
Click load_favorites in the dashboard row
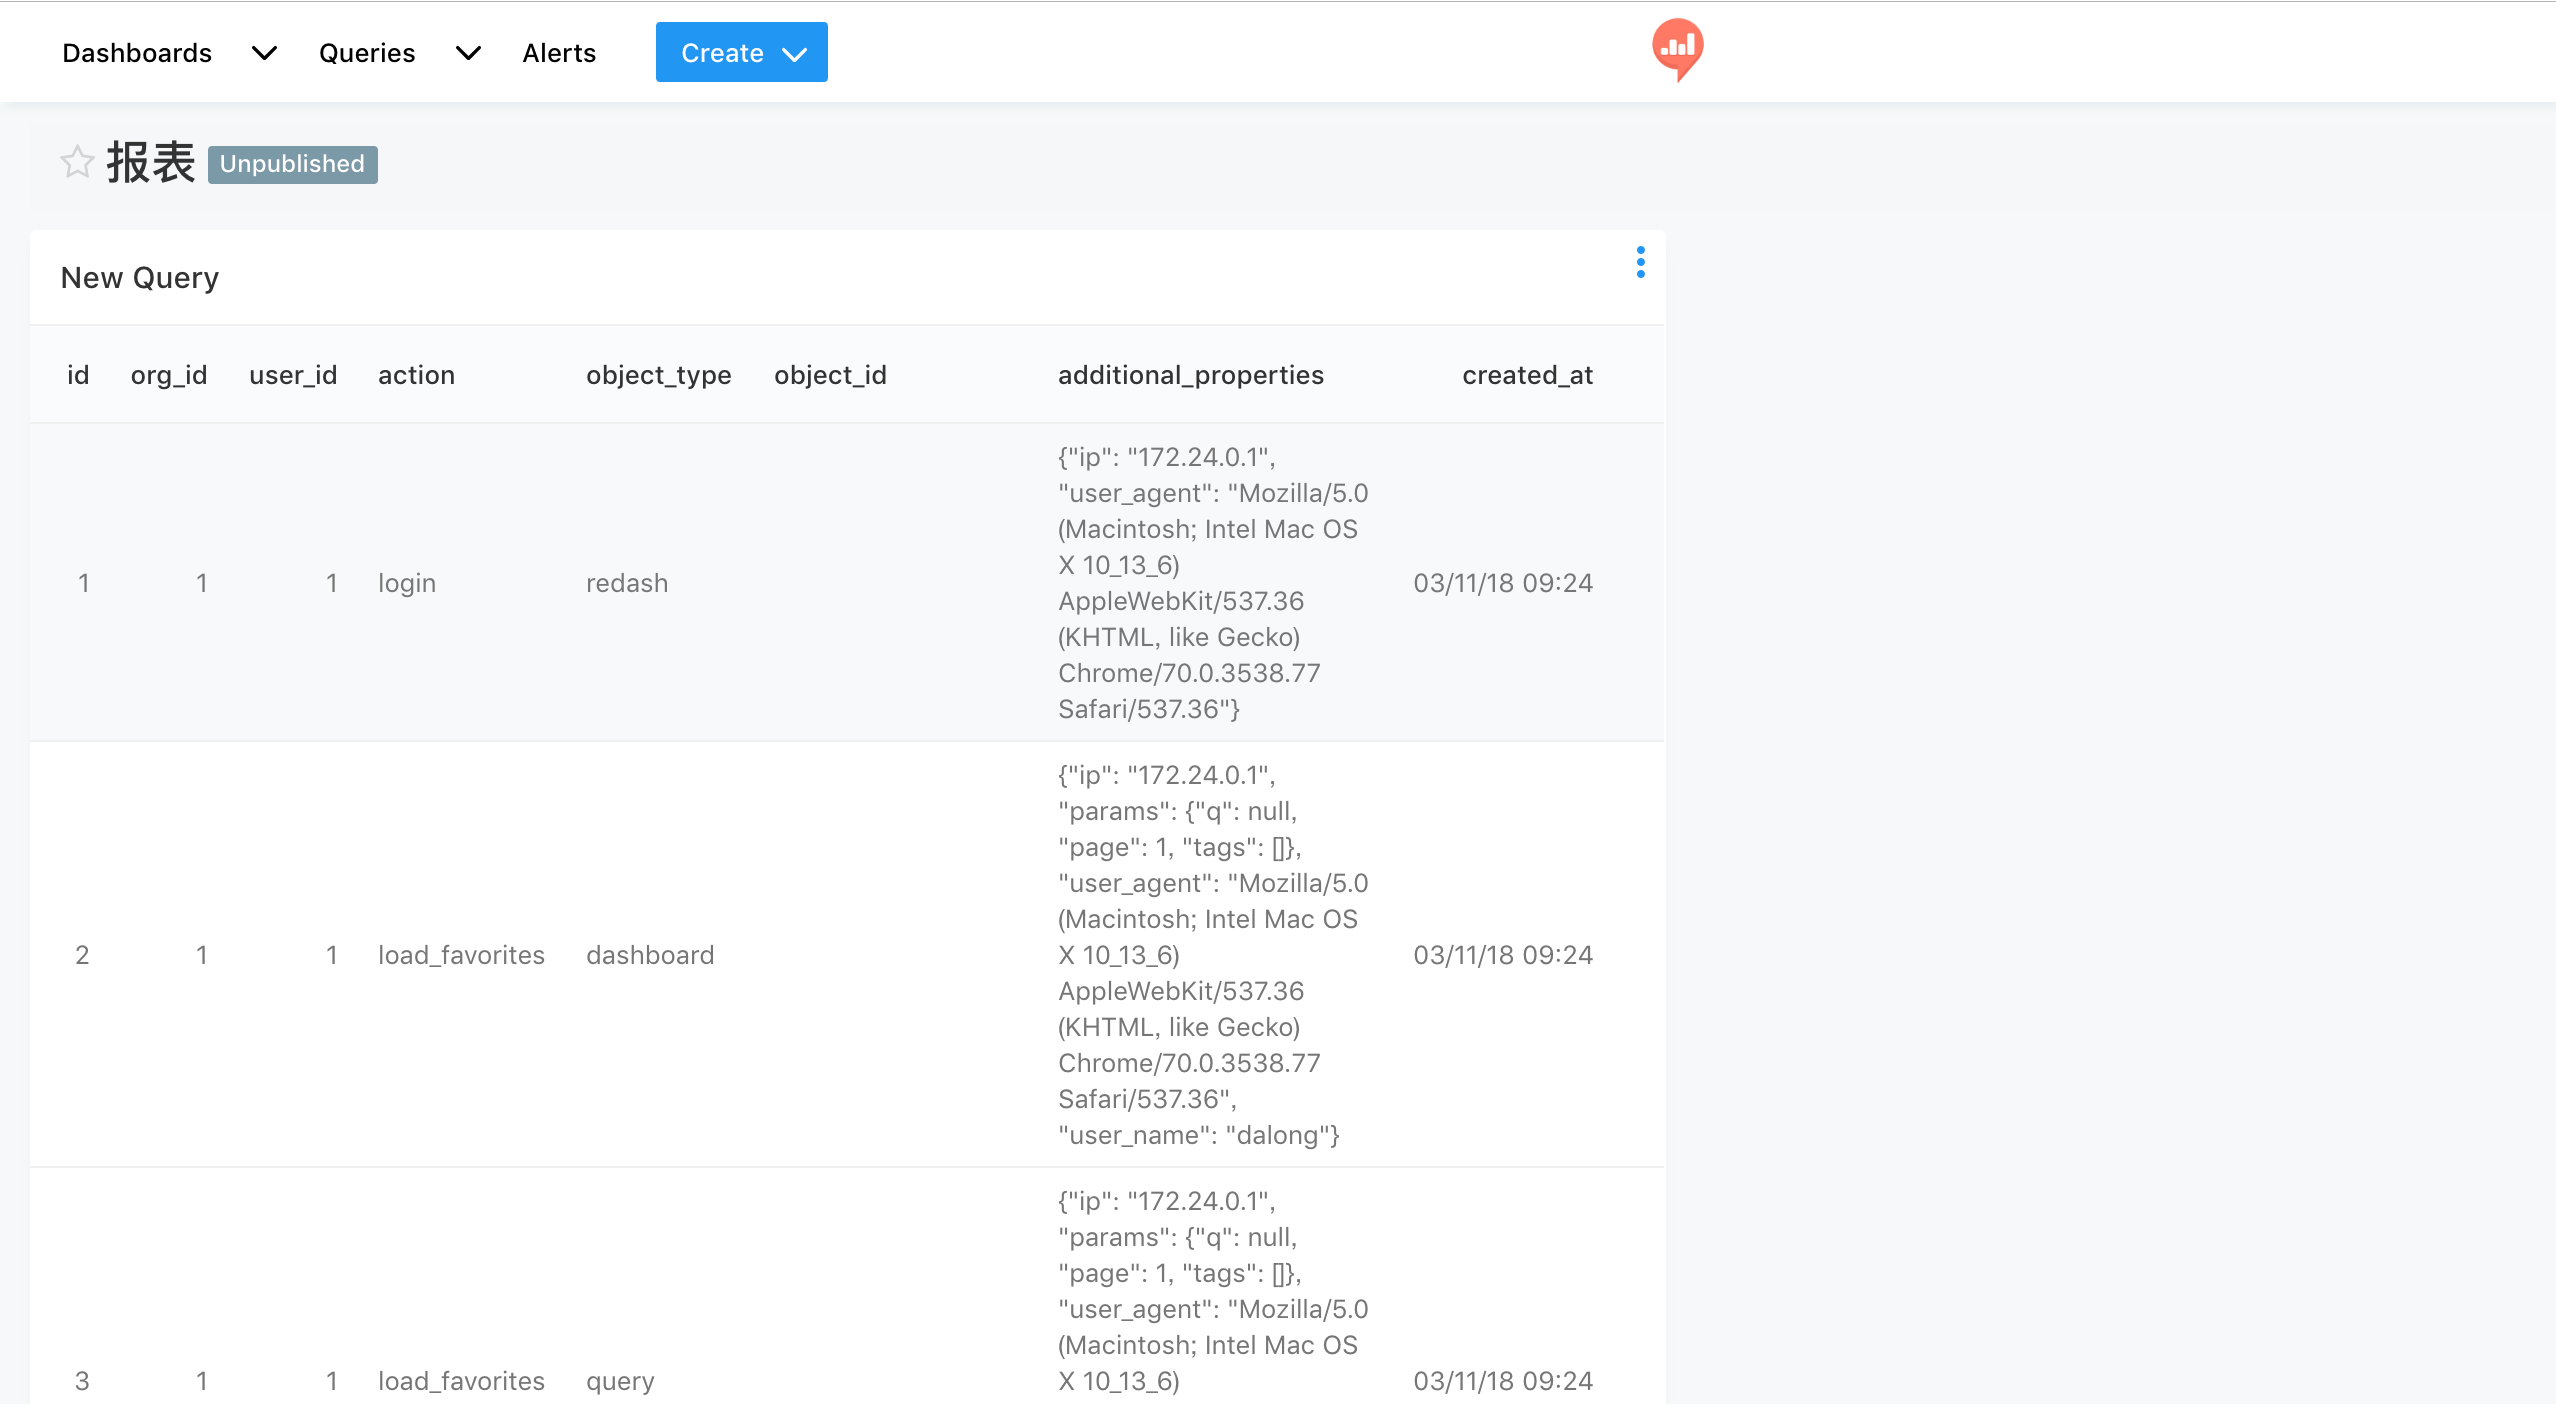[461, 955]
